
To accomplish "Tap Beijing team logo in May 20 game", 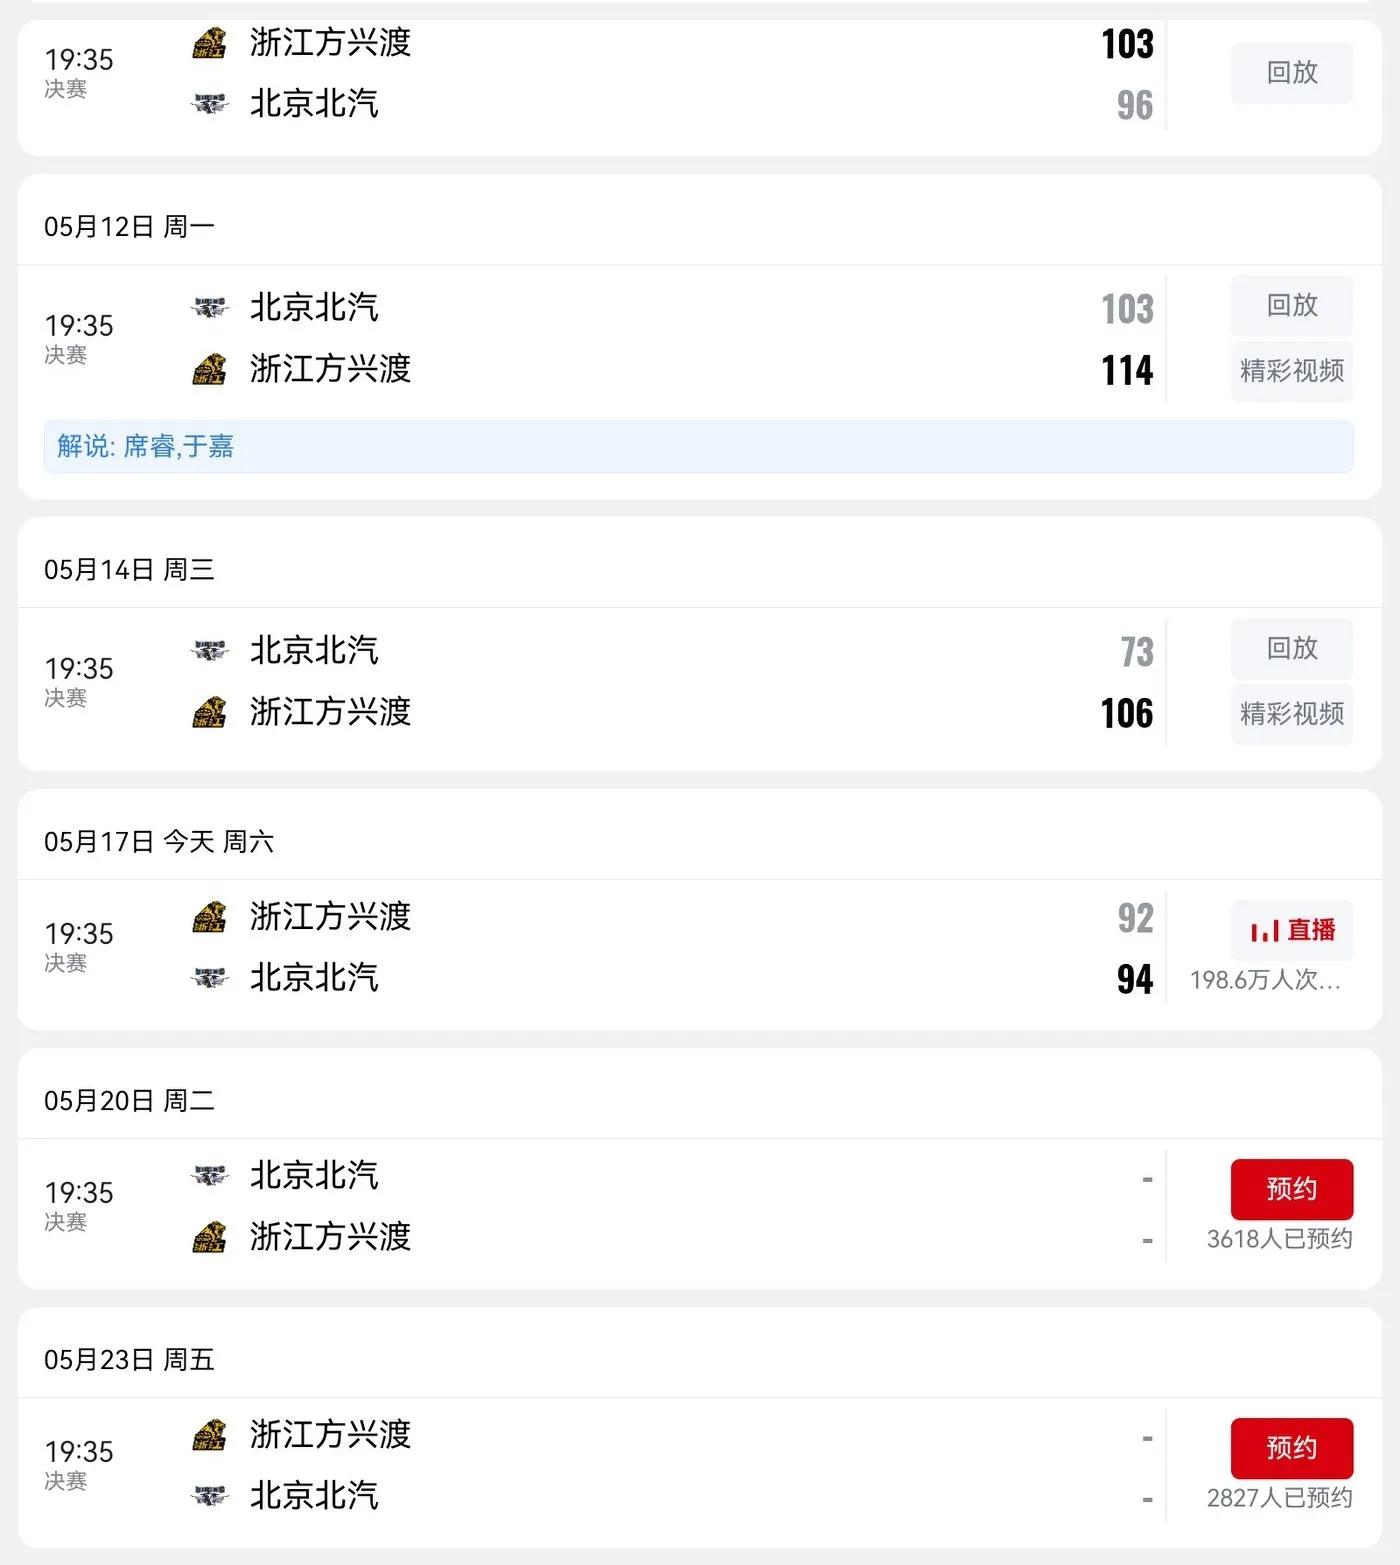I will click(209, 1175).
